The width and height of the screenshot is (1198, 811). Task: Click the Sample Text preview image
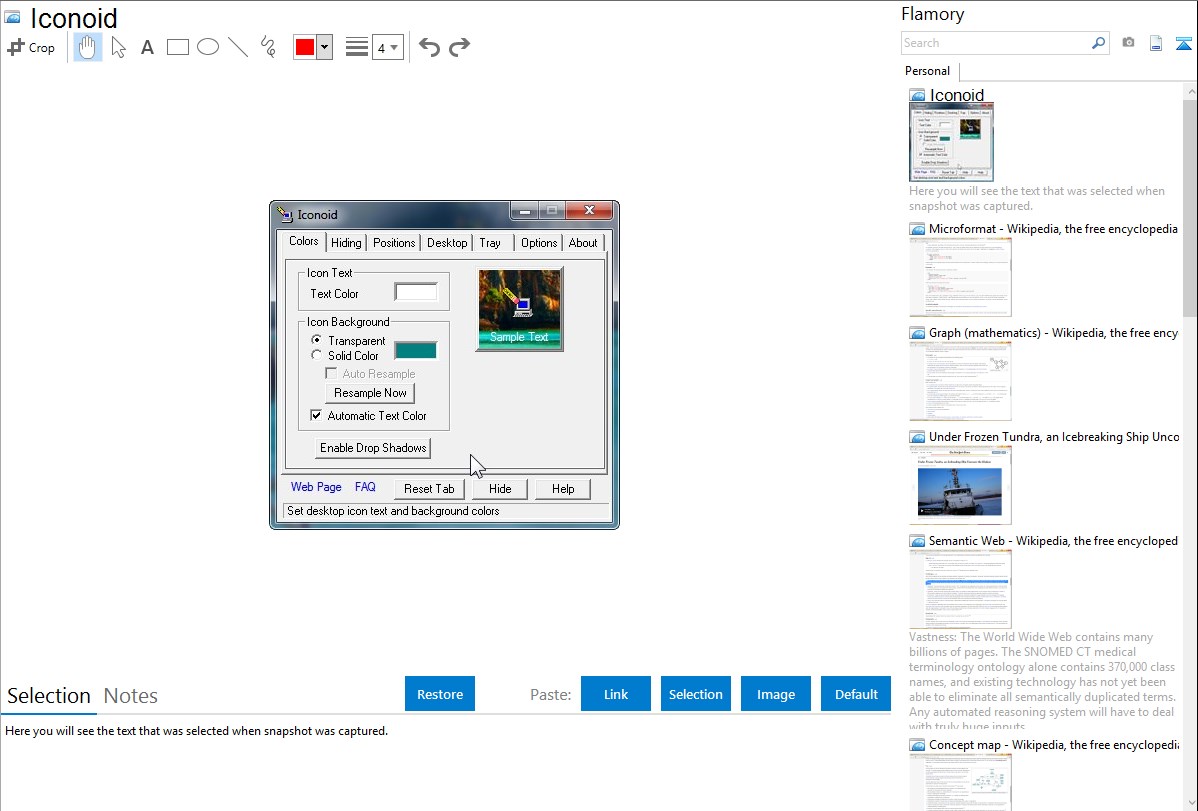point(520,309)
